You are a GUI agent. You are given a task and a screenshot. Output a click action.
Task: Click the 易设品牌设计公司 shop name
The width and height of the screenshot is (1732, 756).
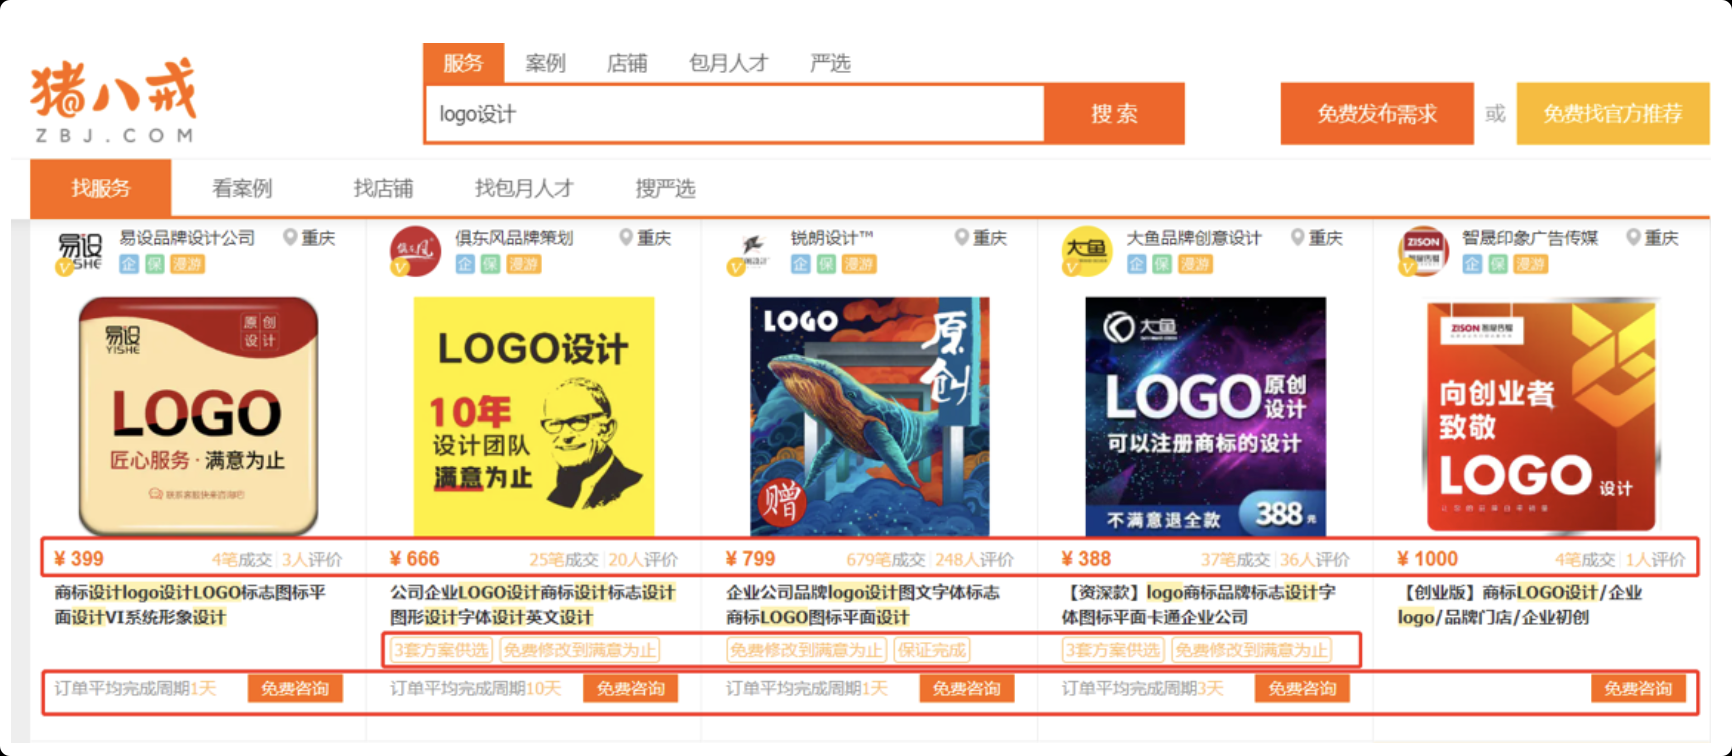coord(187,238)
